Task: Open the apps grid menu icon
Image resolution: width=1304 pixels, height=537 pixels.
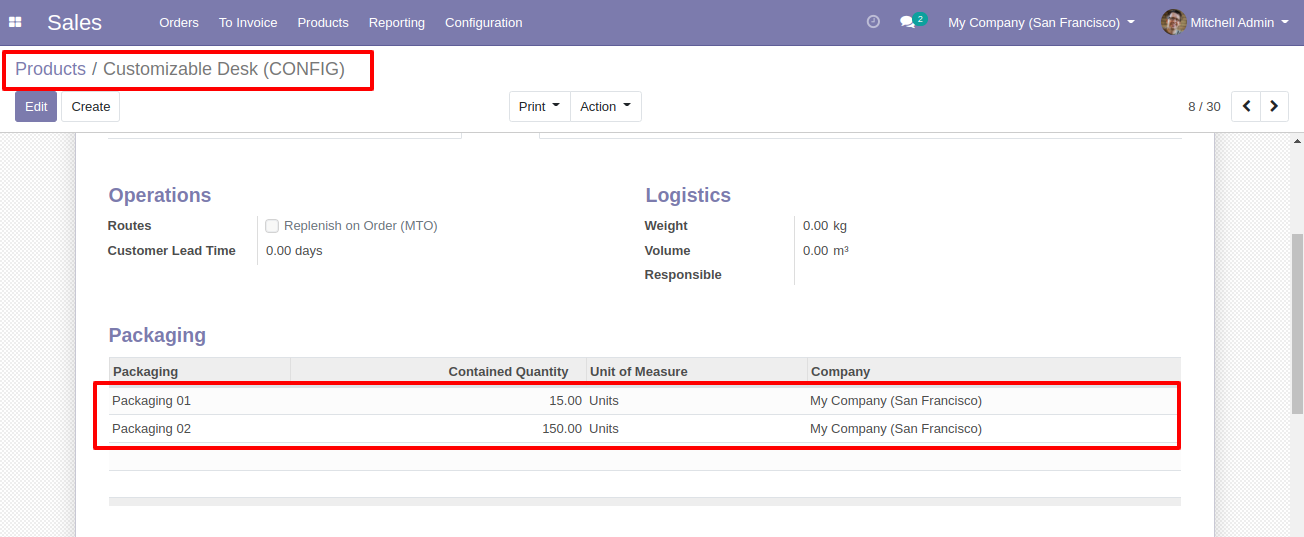Action: pos(15,22)
